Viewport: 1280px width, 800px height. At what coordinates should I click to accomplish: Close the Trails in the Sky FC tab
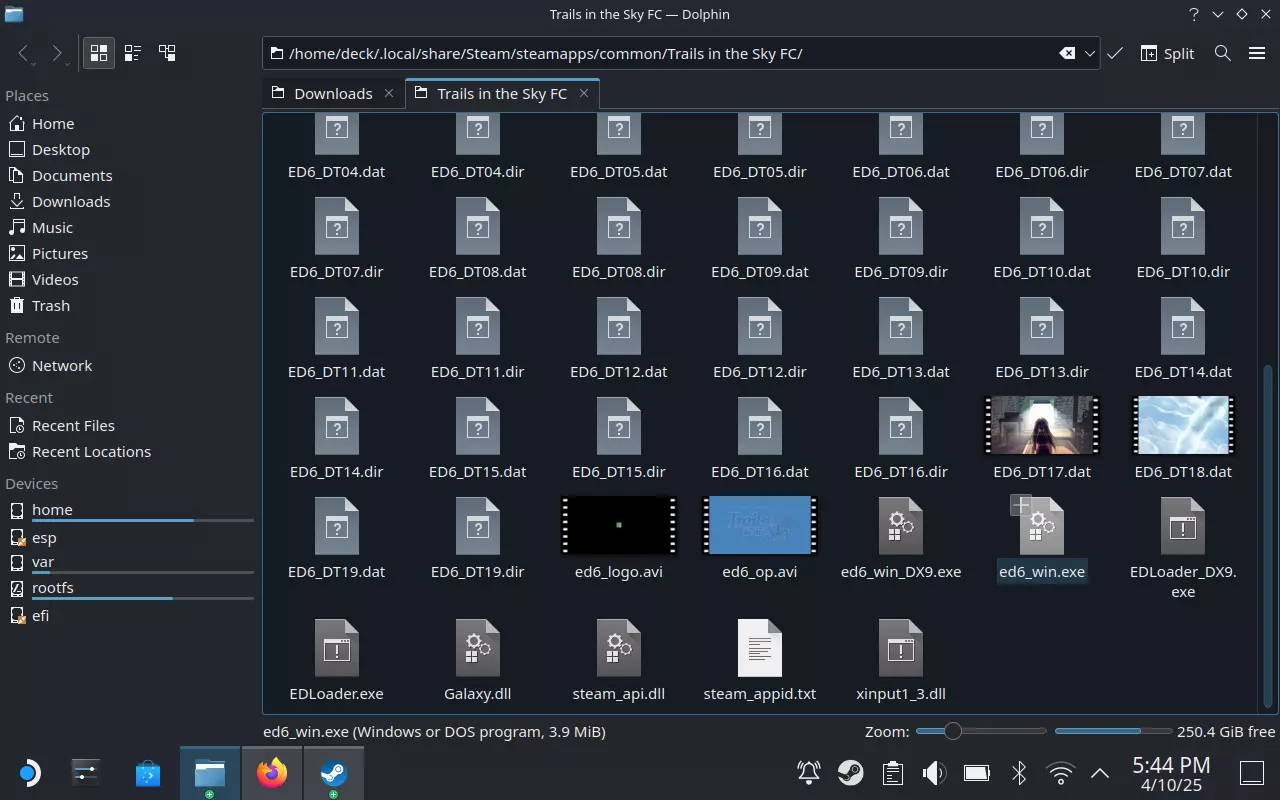(584, 93)
